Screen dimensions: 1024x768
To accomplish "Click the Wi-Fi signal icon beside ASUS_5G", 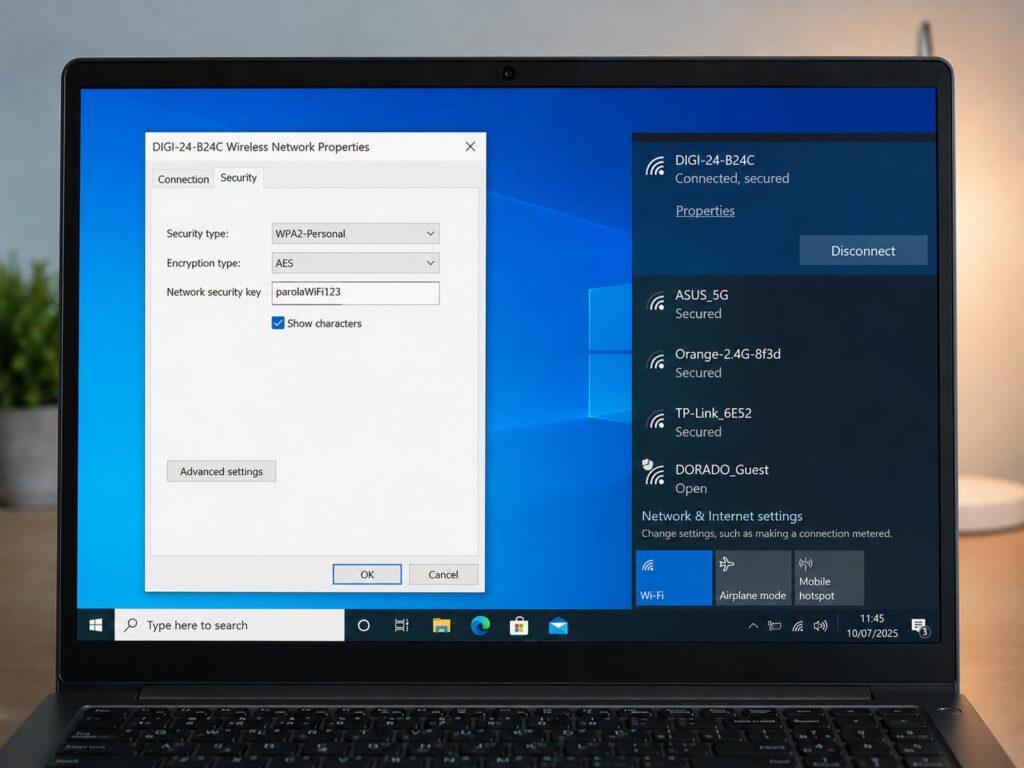I will [656, 302].
